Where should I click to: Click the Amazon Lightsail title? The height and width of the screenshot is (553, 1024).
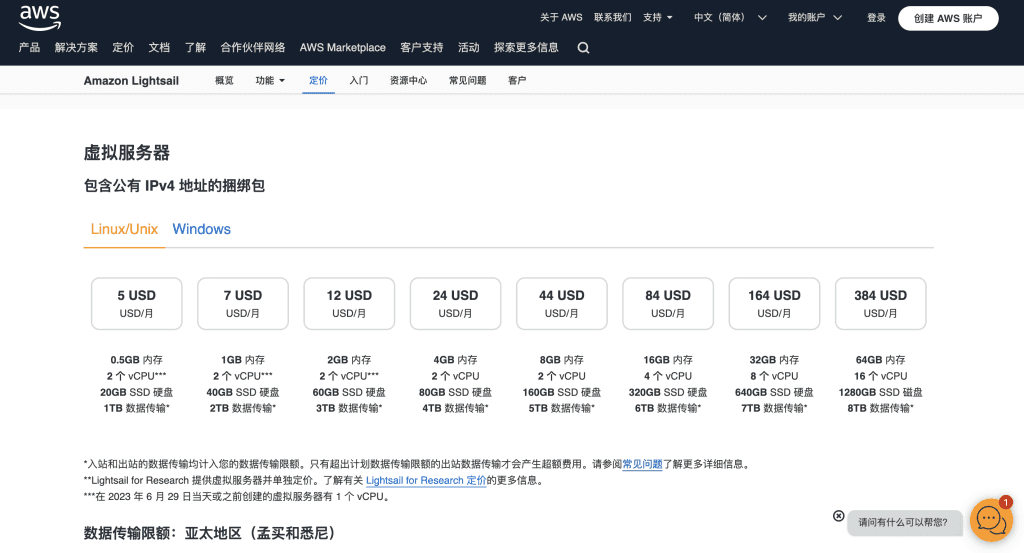(x=131, y=80)
